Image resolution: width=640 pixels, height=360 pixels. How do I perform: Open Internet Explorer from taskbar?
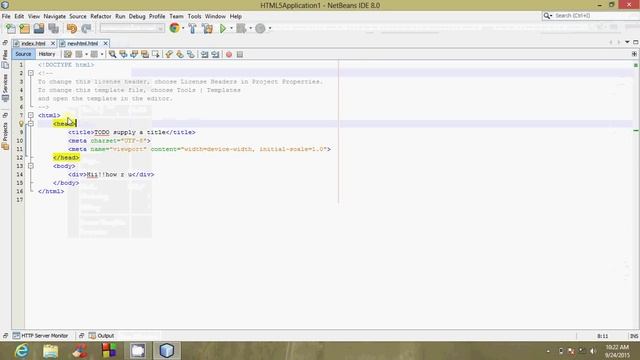click(x=21, y=351)
